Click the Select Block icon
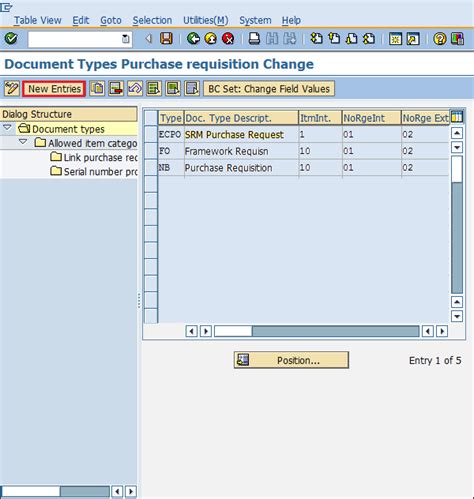The image size is (474, 499). (x=173, y=89)
